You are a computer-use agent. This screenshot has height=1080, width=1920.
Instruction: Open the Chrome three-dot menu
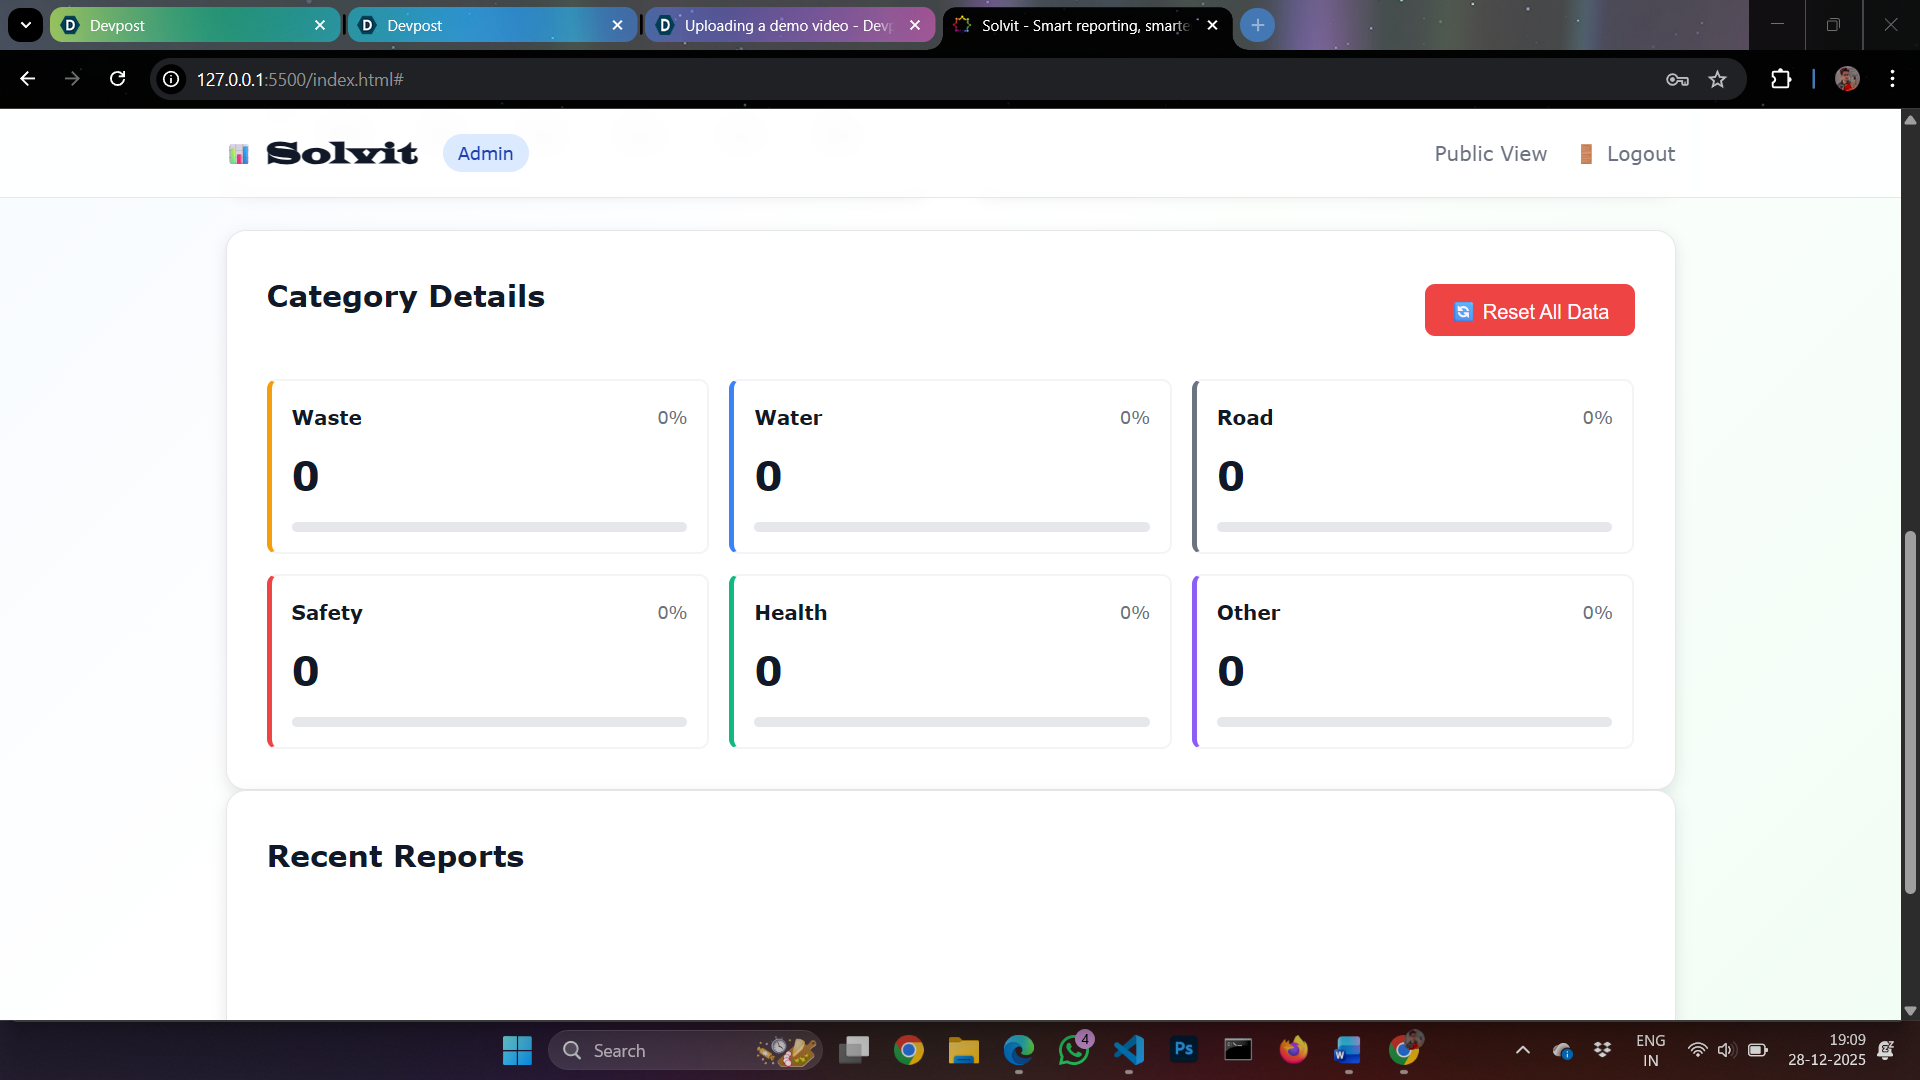pyautogui.click(x=1892, y=79)
